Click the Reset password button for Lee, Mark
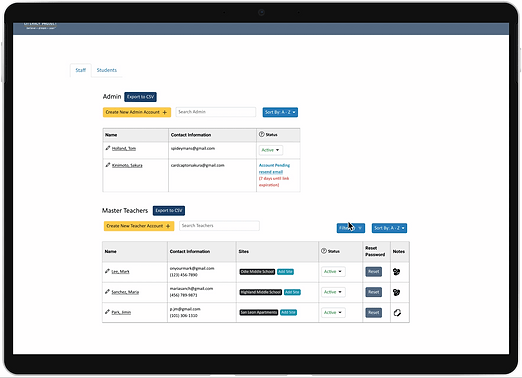The image size is (522, 378). pos(374,272)
